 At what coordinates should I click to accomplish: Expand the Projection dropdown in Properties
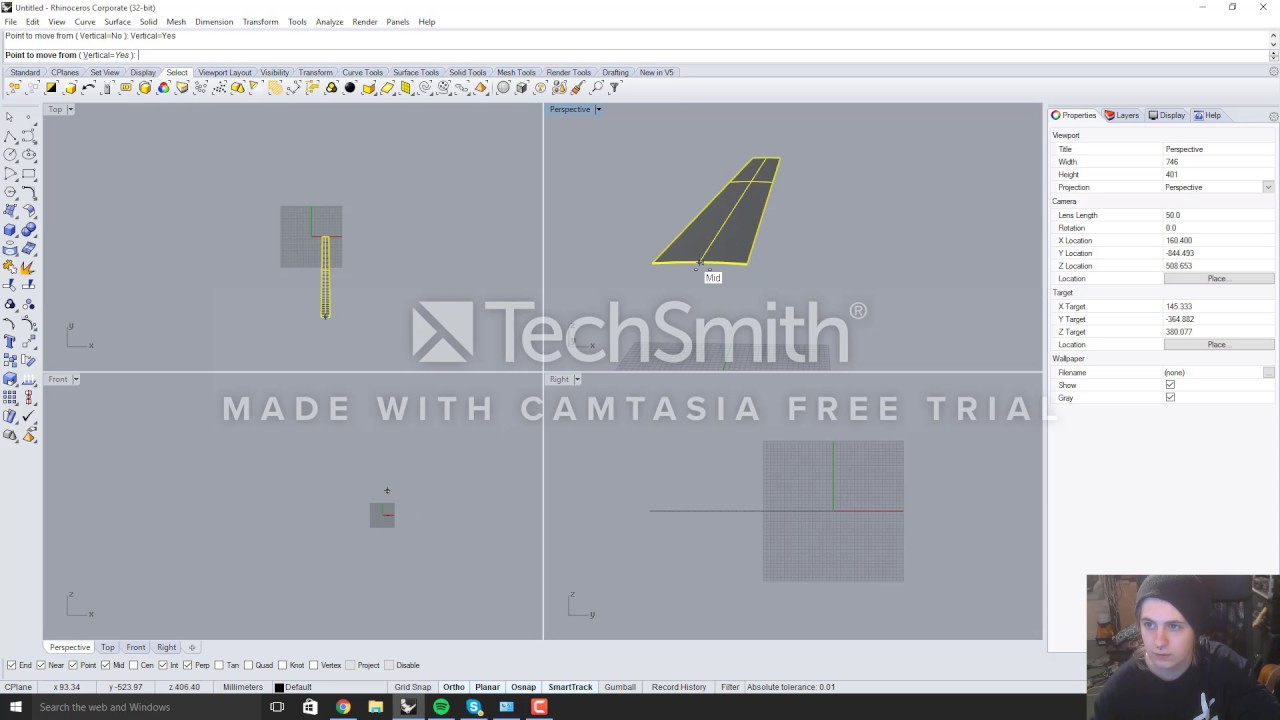1268,187
